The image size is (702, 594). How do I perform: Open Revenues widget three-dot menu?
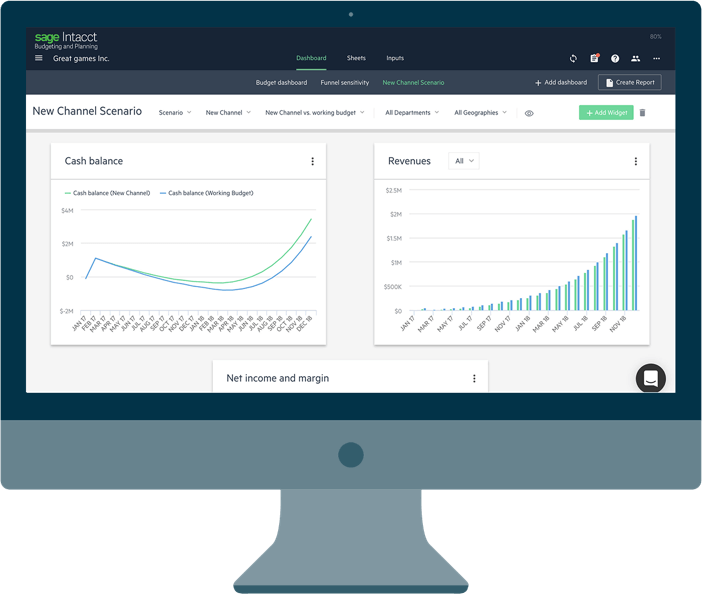click(635, 161)
